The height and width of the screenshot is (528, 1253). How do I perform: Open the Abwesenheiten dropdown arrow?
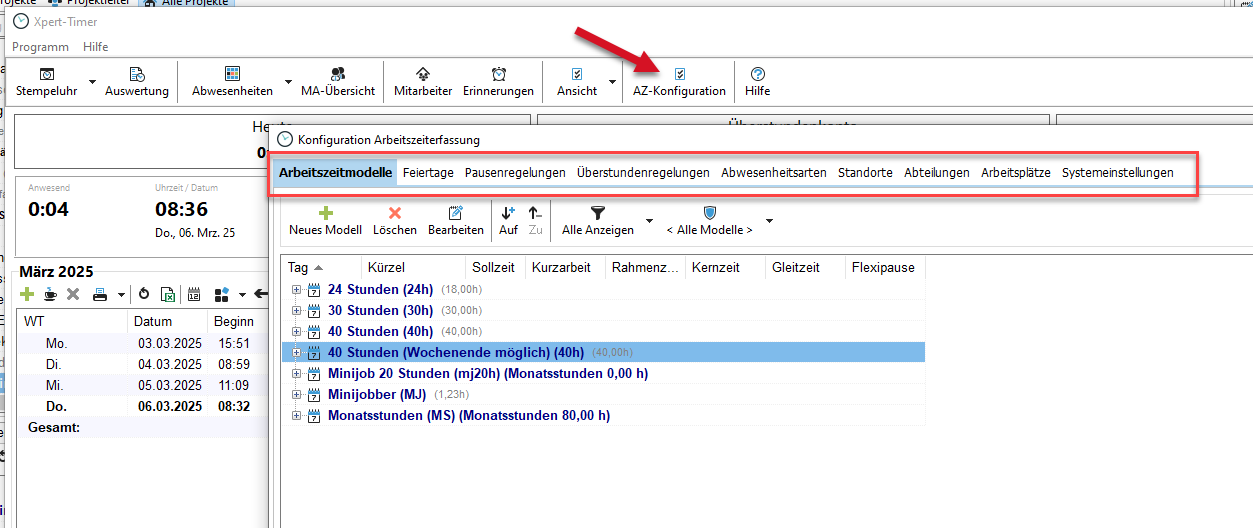288,82
